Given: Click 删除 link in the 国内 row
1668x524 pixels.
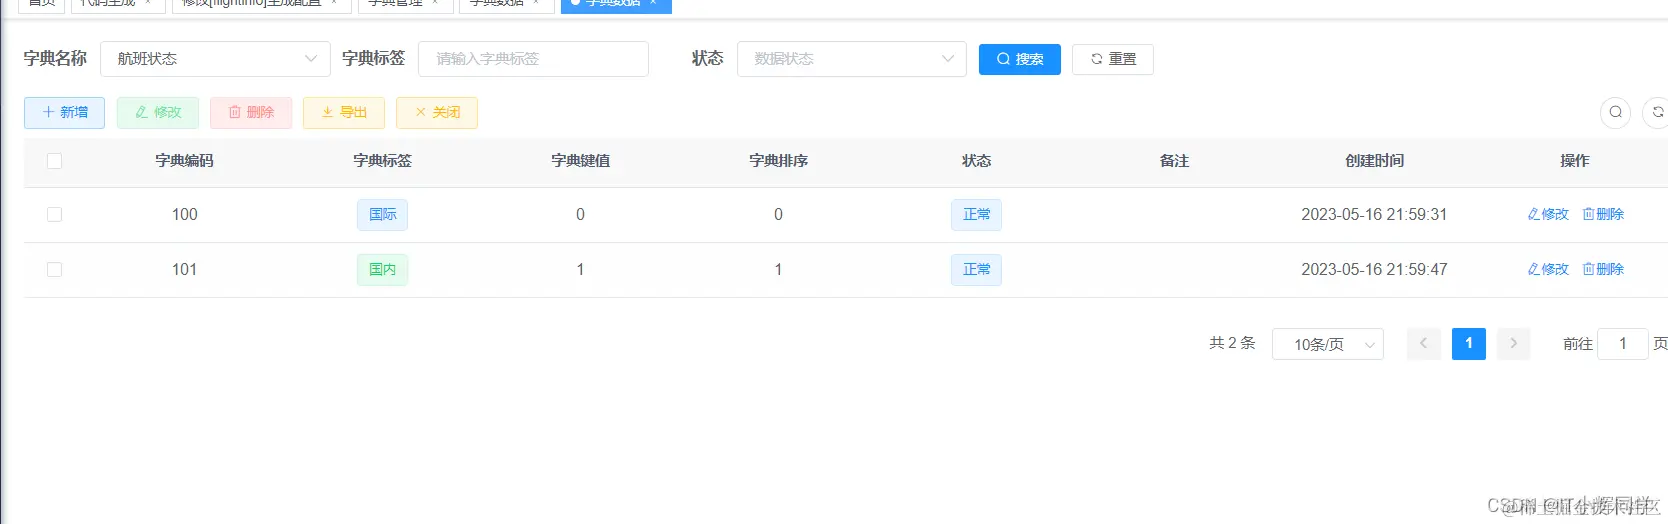Looking at the screenshot, I should [1603, 270].
